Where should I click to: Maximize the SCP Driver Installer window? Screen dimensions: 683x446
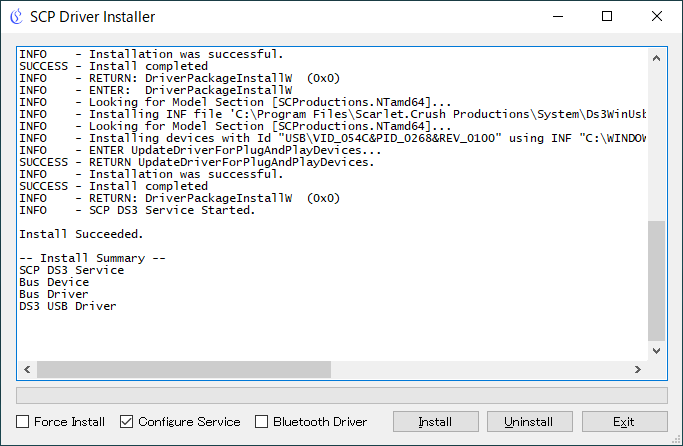point(608,17)
